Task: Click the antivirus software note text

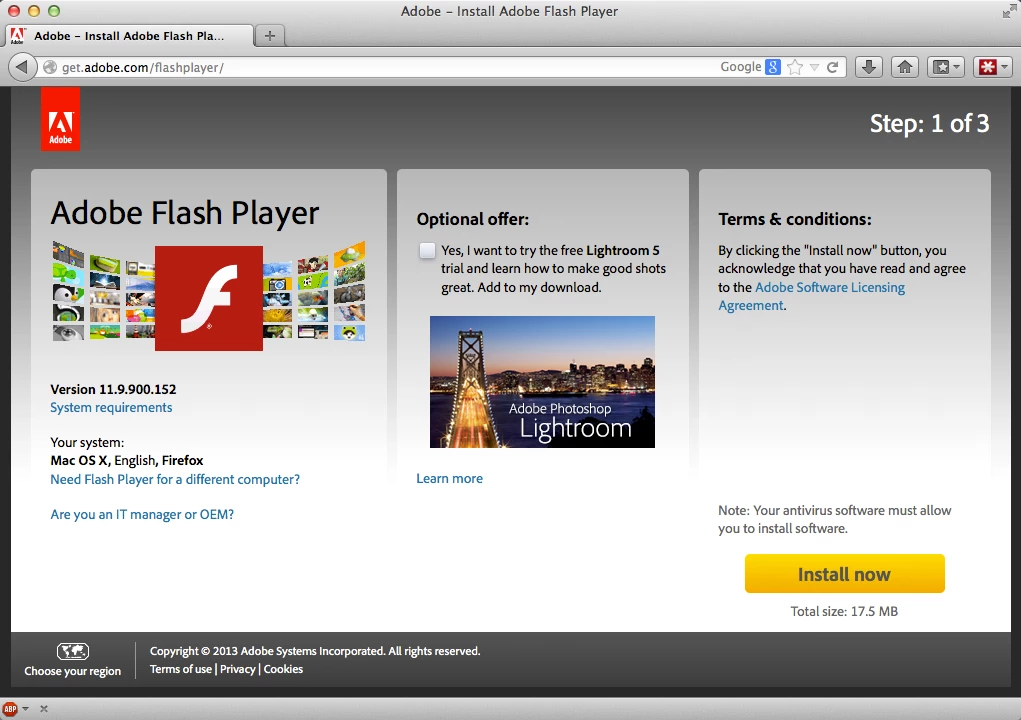Action: (x=835, y=519)
